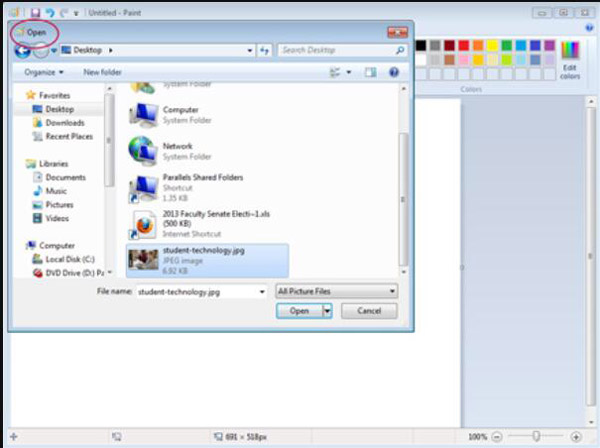Click the Edit colors button in Paint
The height and width of the screenshot is (448, 600).
point(570,60)
